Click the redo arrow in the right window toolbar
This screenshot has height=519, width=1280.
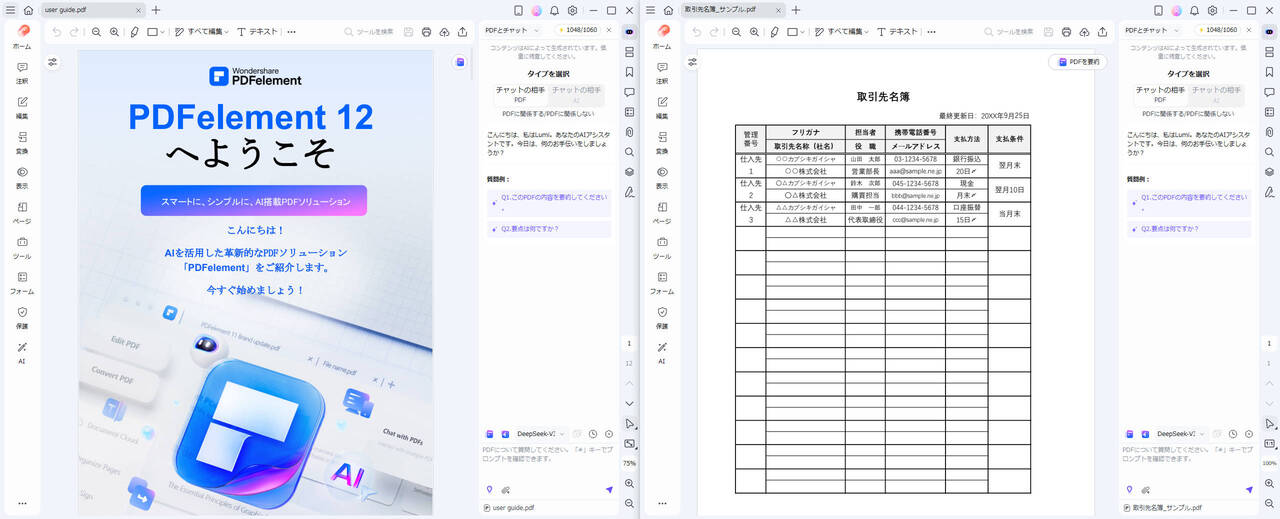[x=714, y=32]
